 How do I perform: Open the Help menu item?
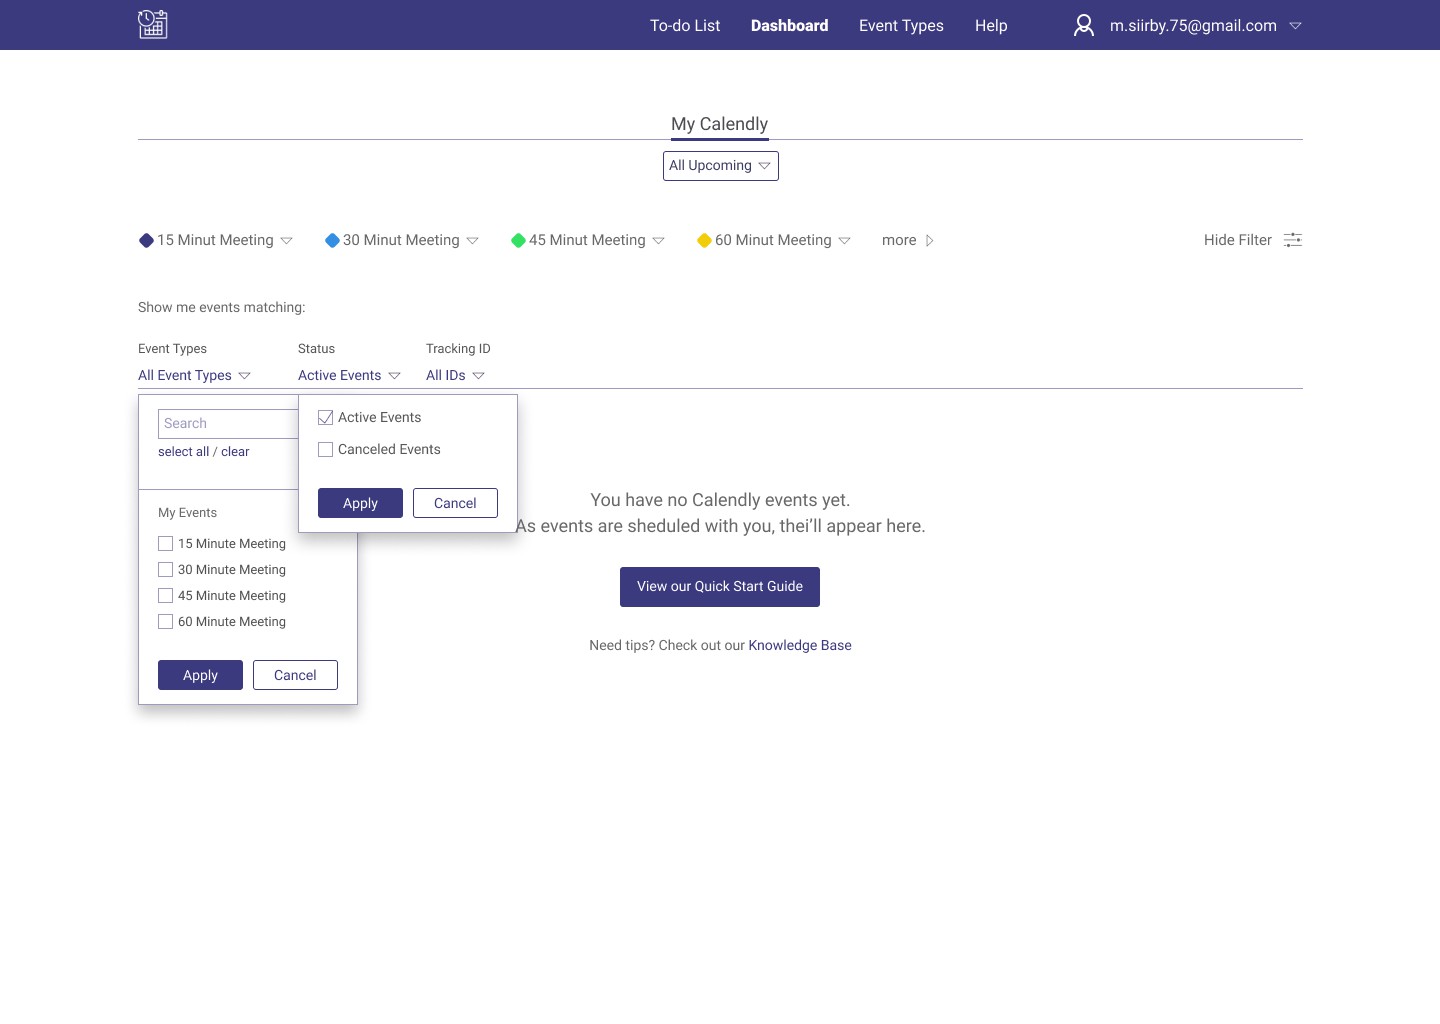(x=991, y=26)
